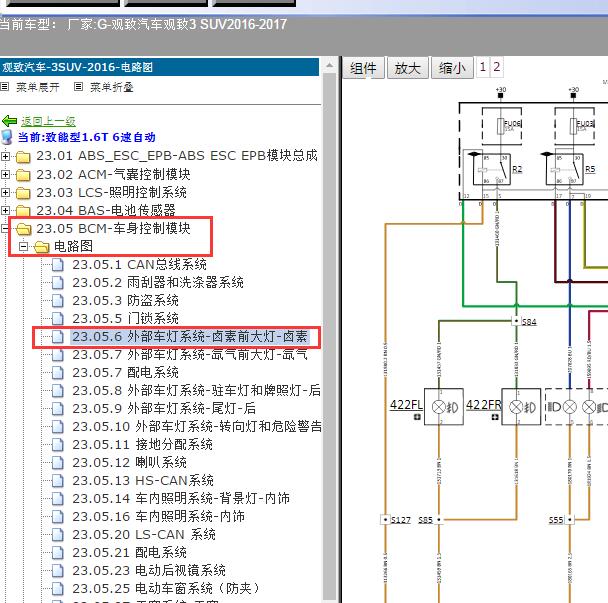The height and width of the screenshot is (603, 608).
Task: Expand the 23.03 LCS照明控制系统 node
Action: click(5, 193)
